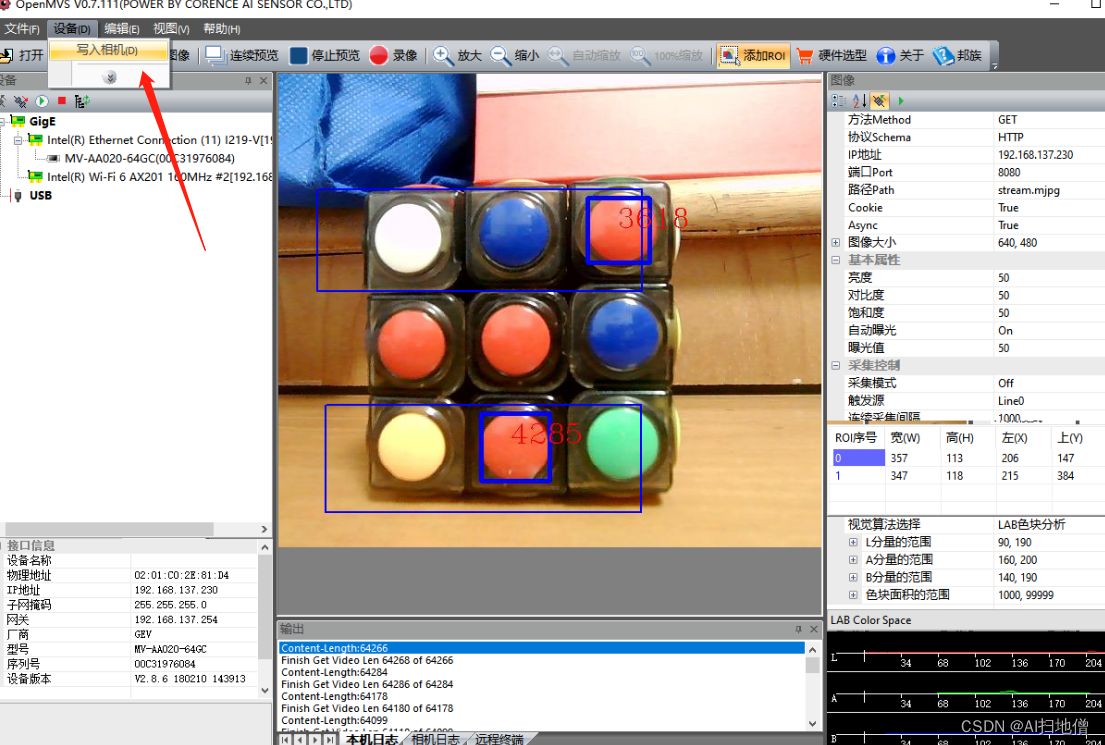Image resolution: width=1105 pixels, height=745 pixels.
Task: Click the 打开 open device icon
Action: tap(11, 55)
